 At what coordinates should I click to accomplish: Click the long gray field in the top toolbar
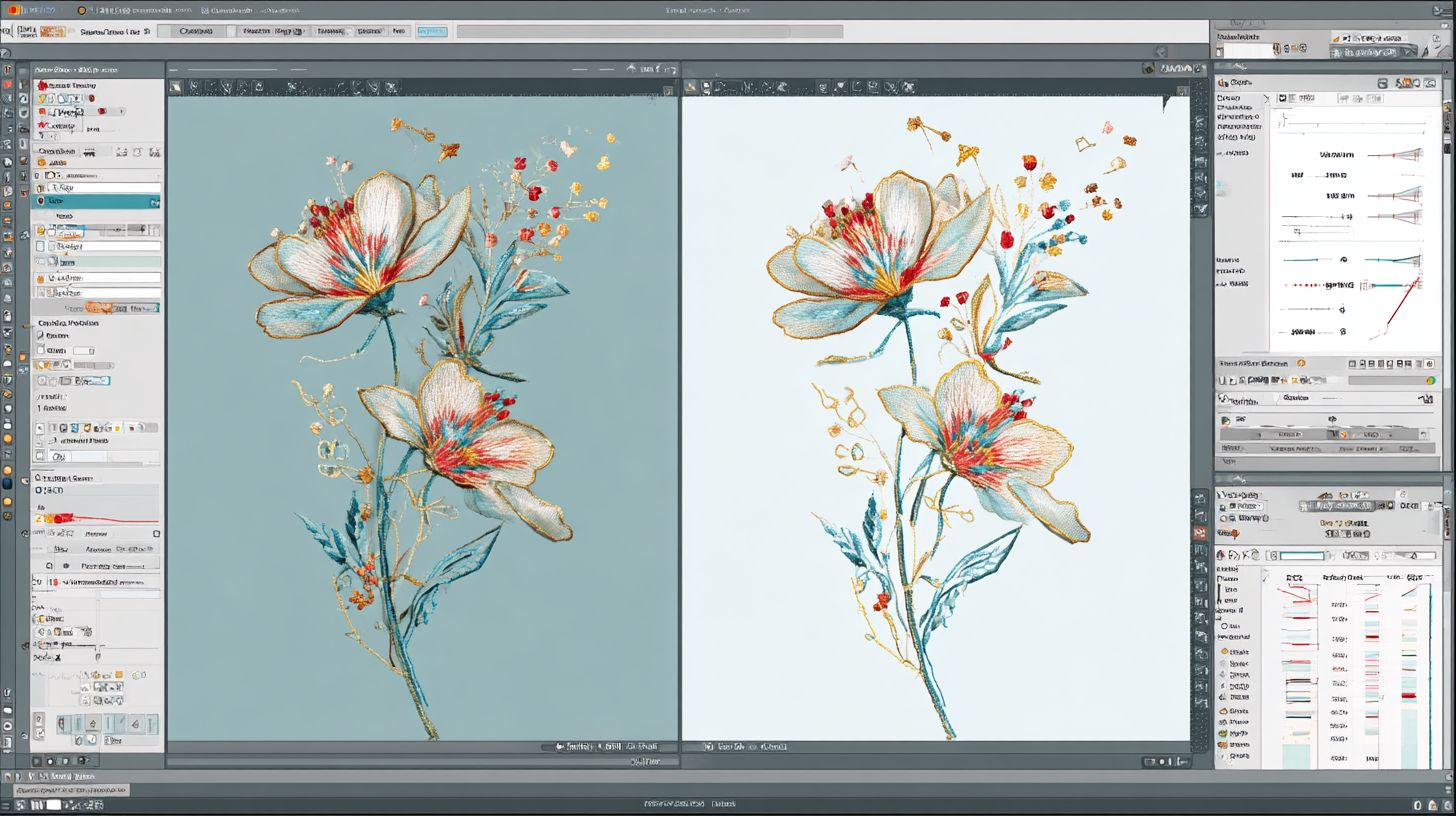point(649,32)
